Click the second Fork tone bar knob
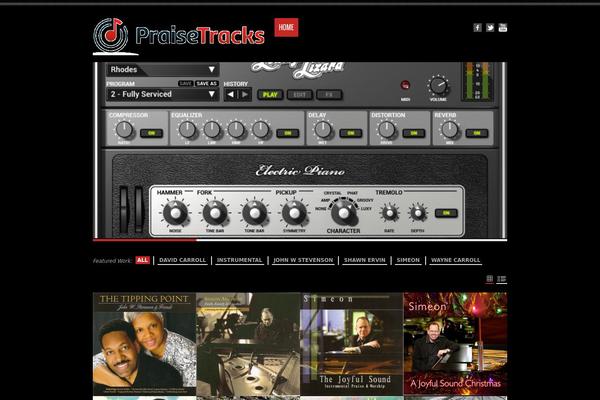This screenshot has width=600, height=400. 254,213
